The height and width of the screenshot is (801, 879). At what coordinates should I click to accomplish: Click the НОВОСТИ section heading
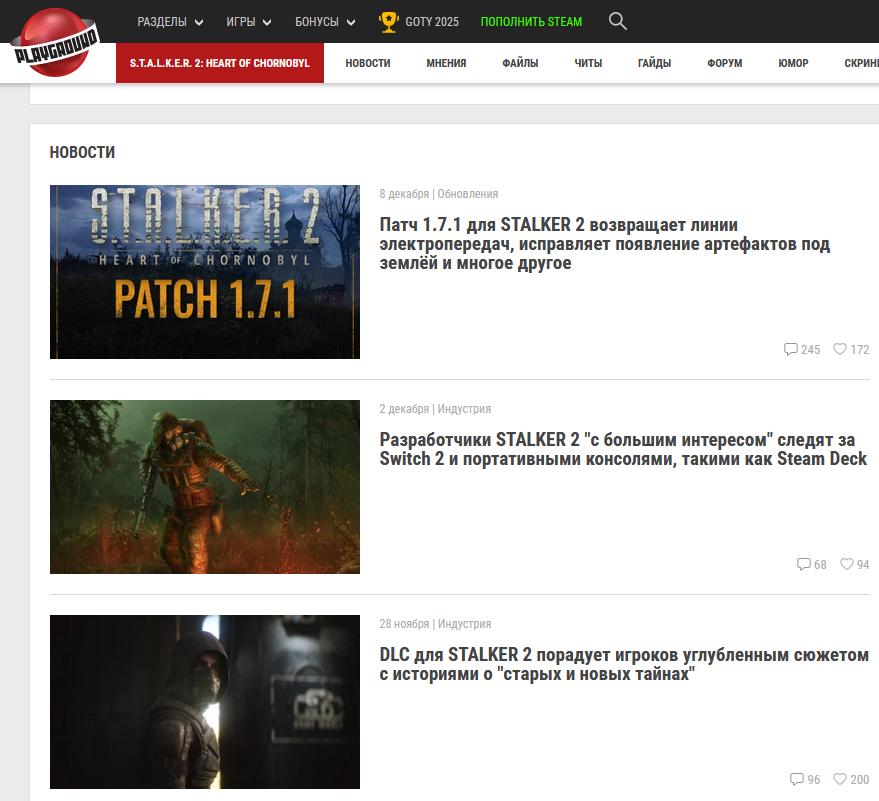pos(82,152)
